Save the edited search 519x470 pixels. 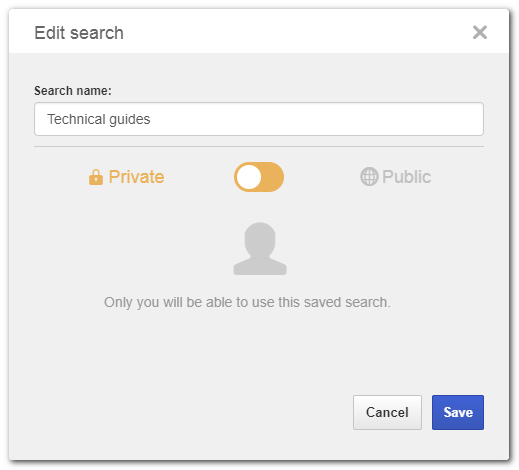click(x=458, y=412)
